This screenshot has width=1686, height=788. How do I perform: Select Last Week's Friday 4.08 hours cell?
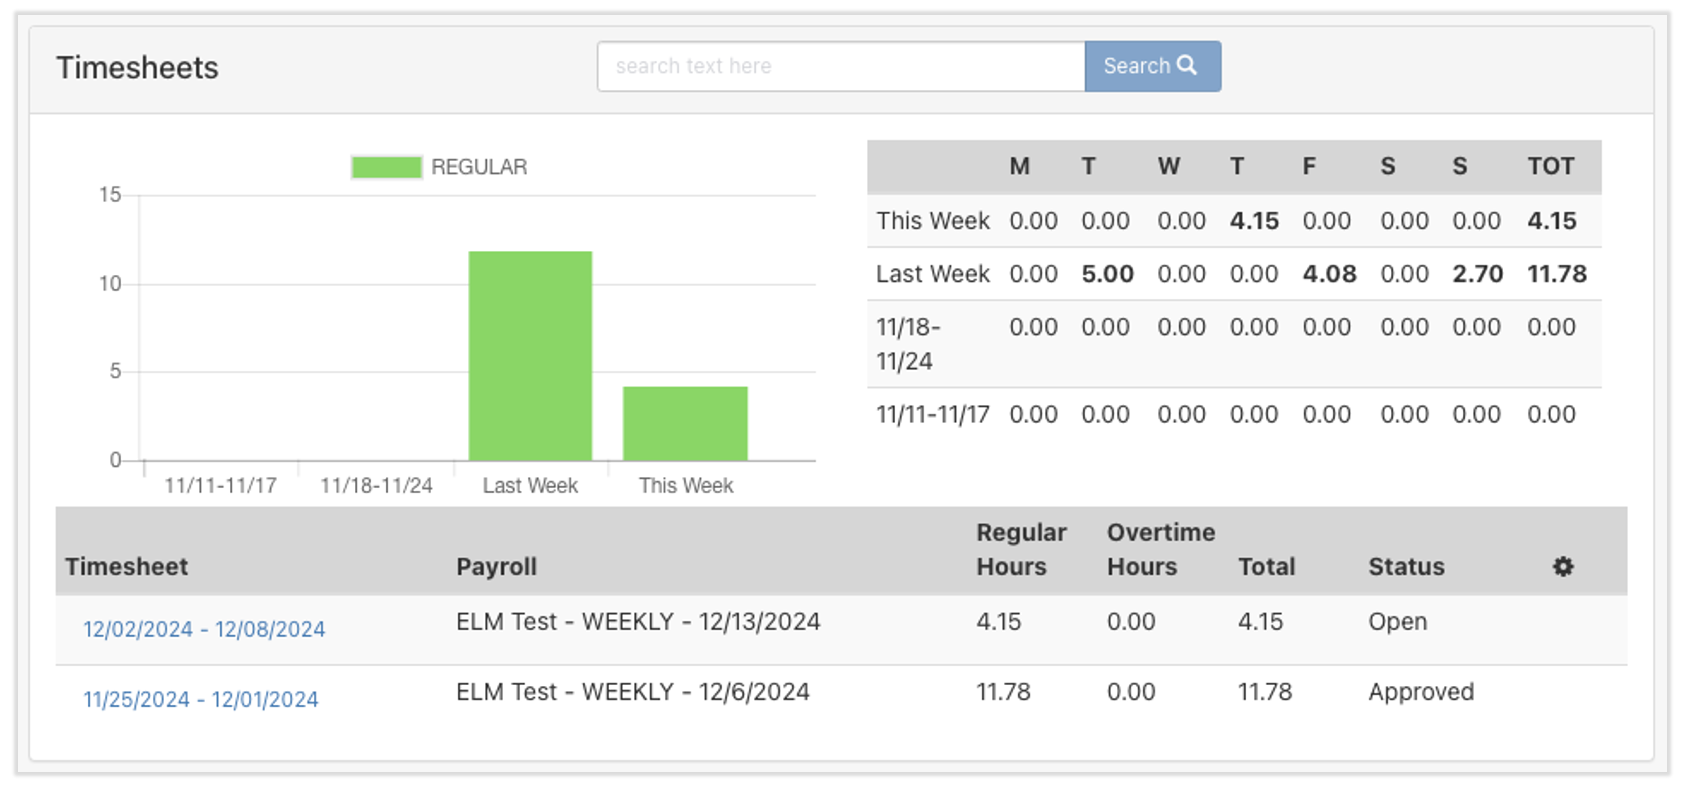point(1329,274)
